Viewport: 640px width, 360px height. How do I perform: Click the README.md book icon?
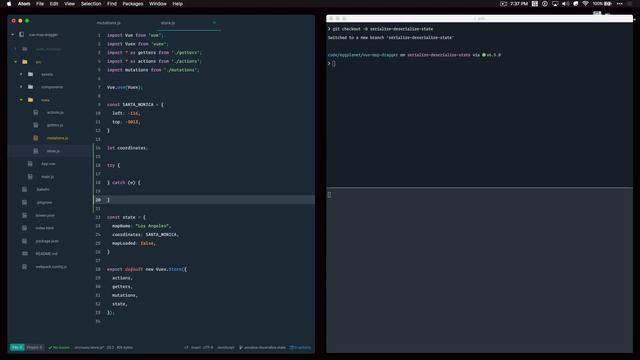pyautogui.click(x=25, y=254)
